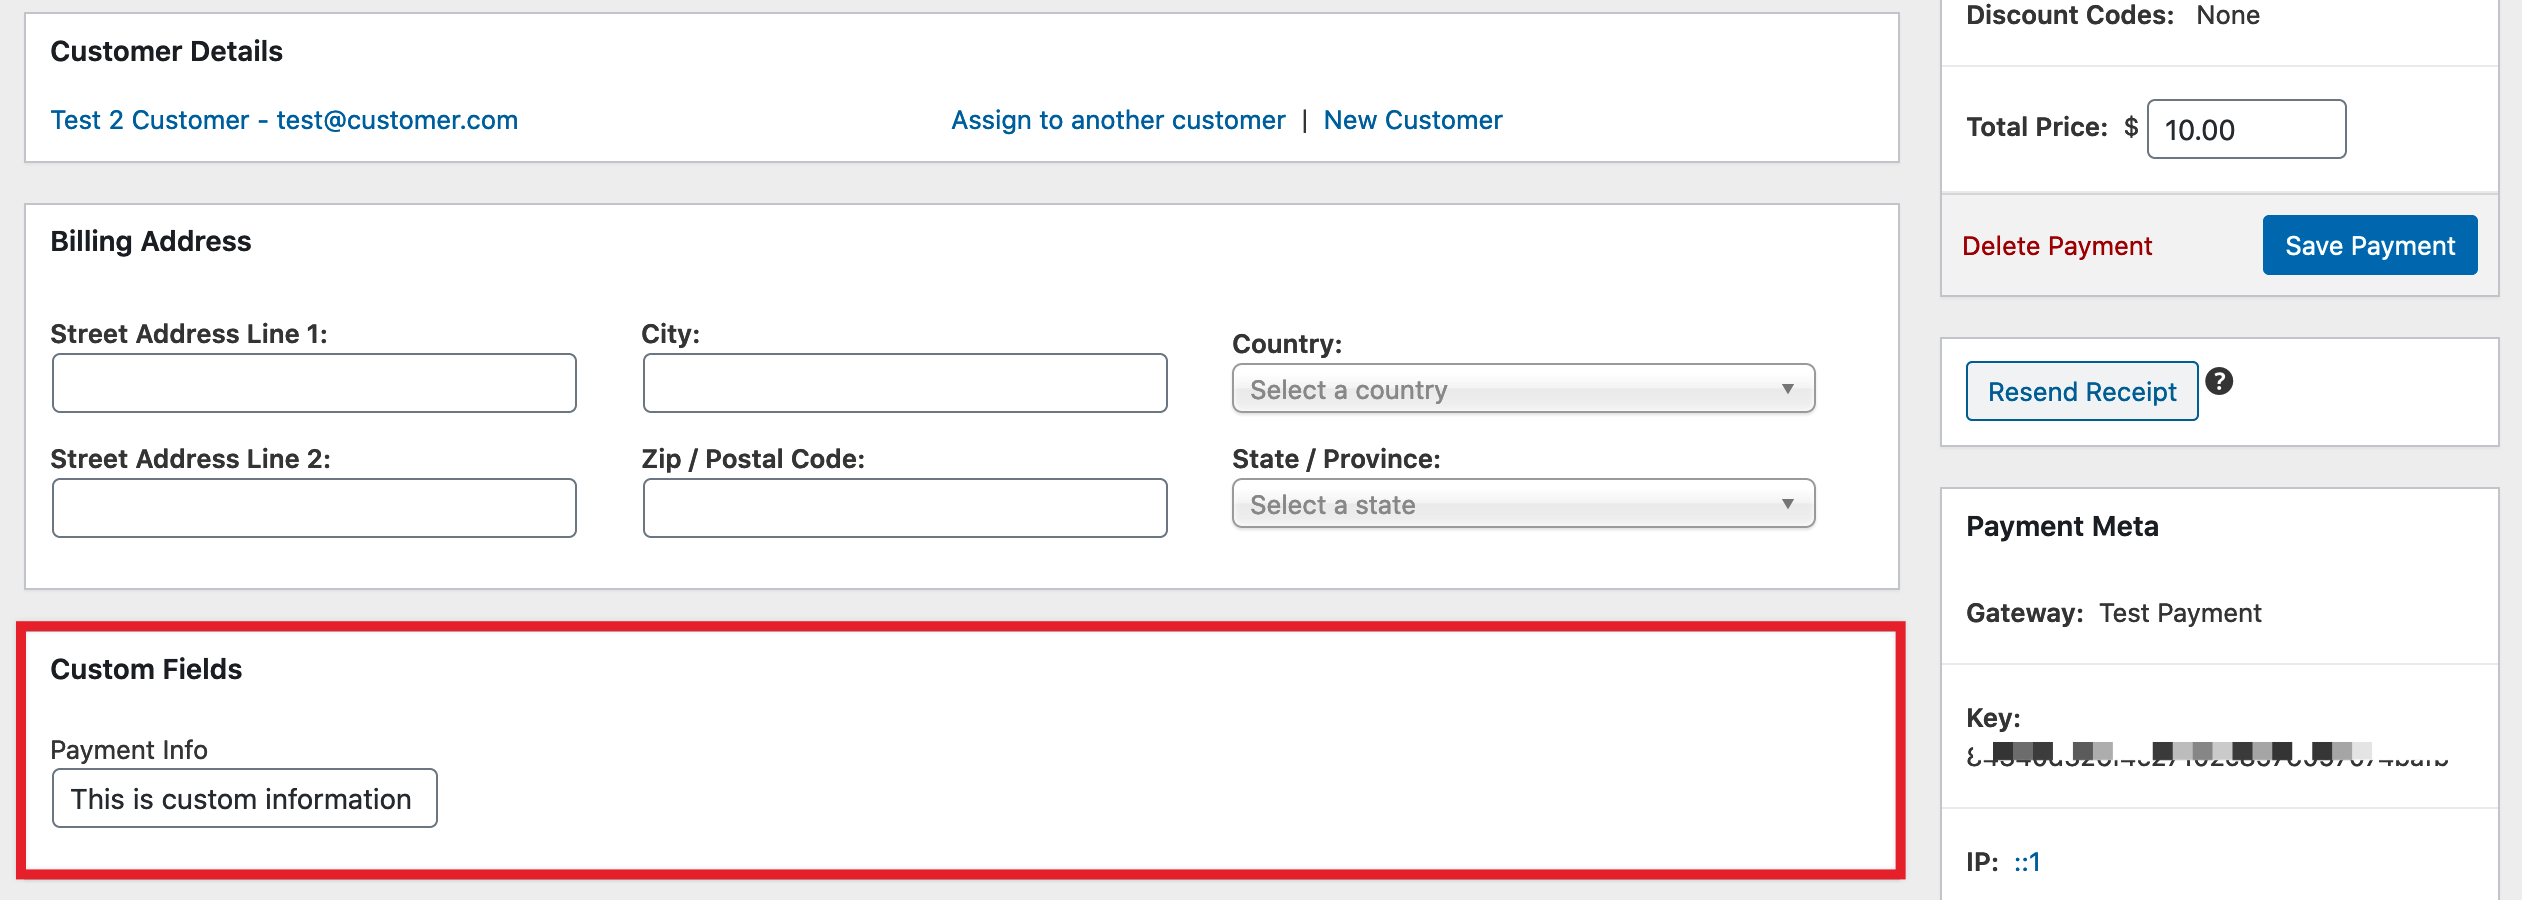Click the help icon beside Resend Receipt
Image resolution: width=2522 pixels, height=900 pixels.
tap(2219, 382)
